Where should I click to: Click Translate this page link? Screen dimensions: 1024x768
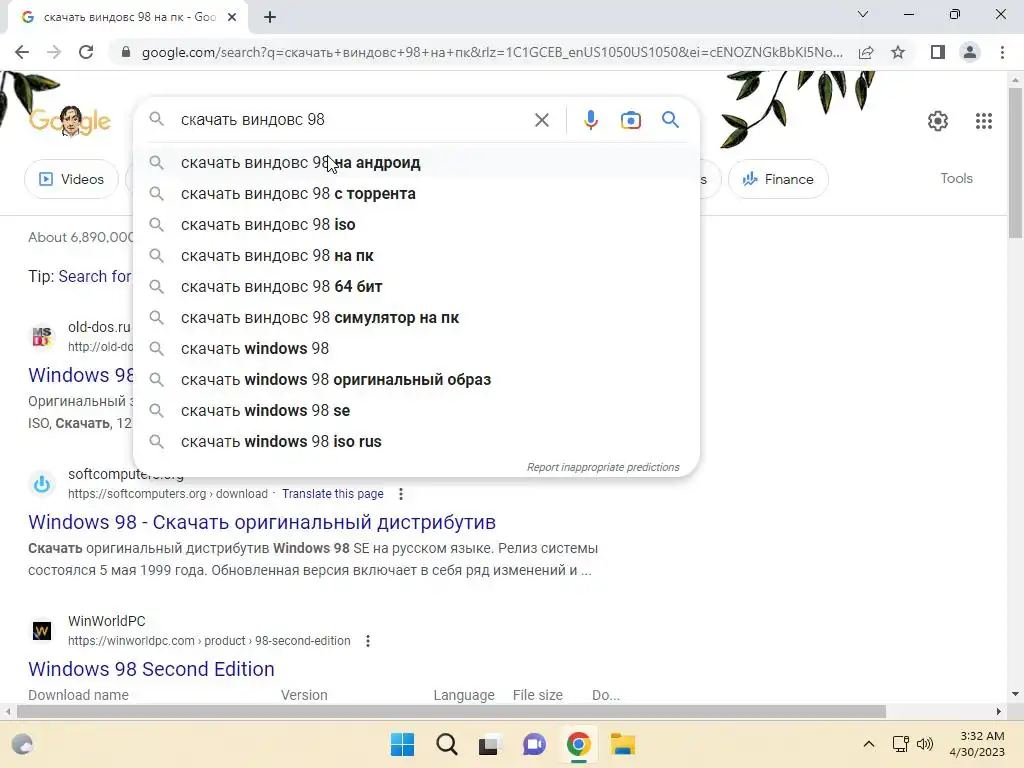coord(332,494)
